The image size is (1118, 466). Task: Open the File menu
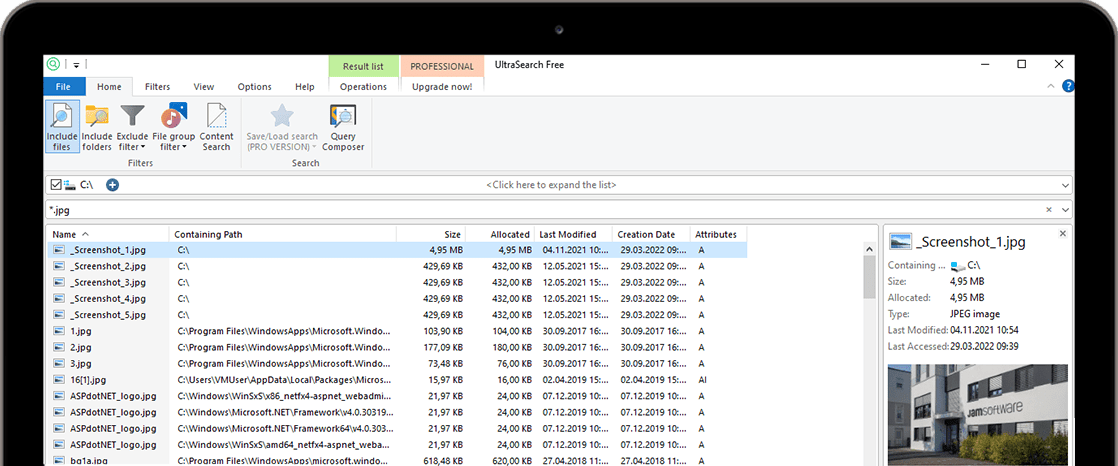63,87
